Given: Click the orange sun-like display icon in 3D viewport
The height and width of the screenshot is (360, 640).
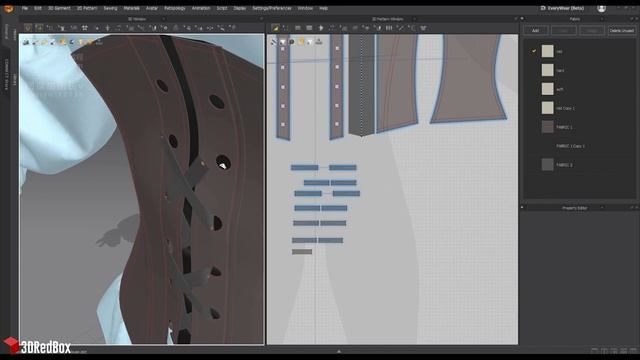Looking at the screenshot, I should click(x=62, y=42).
